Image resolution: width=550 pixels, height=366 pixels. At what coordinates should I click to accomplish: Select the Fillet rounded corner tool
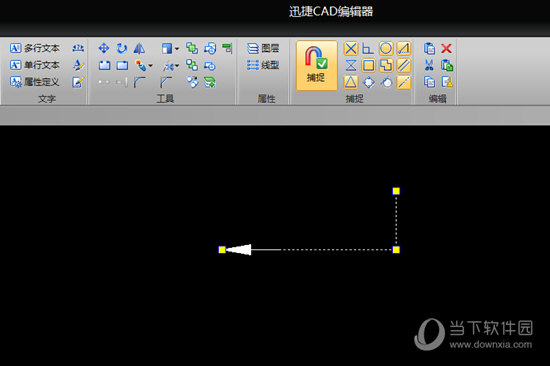coord(140,82)
